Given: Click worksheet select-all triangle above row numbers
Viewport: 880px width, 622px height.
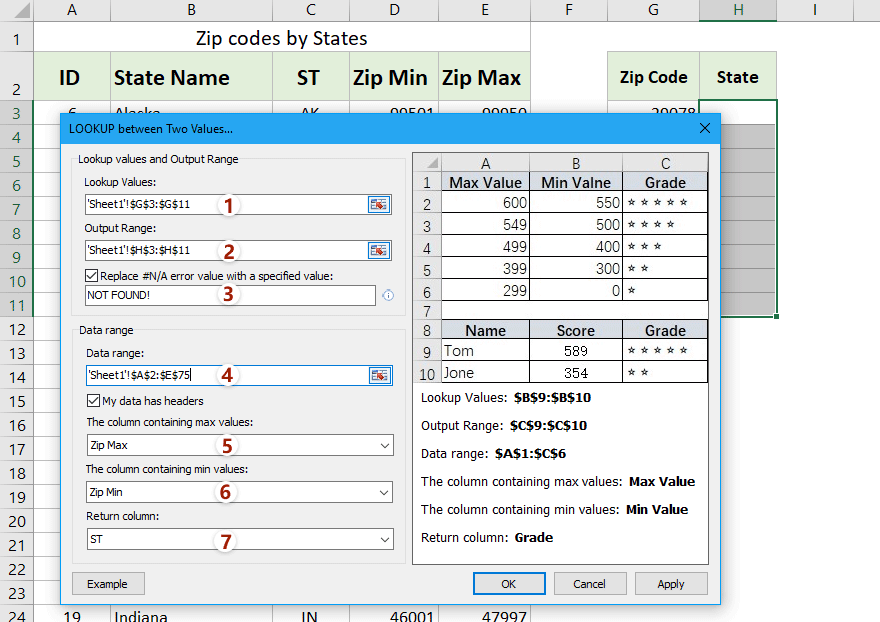Looking at the screenshot, I should coord(18,9).
